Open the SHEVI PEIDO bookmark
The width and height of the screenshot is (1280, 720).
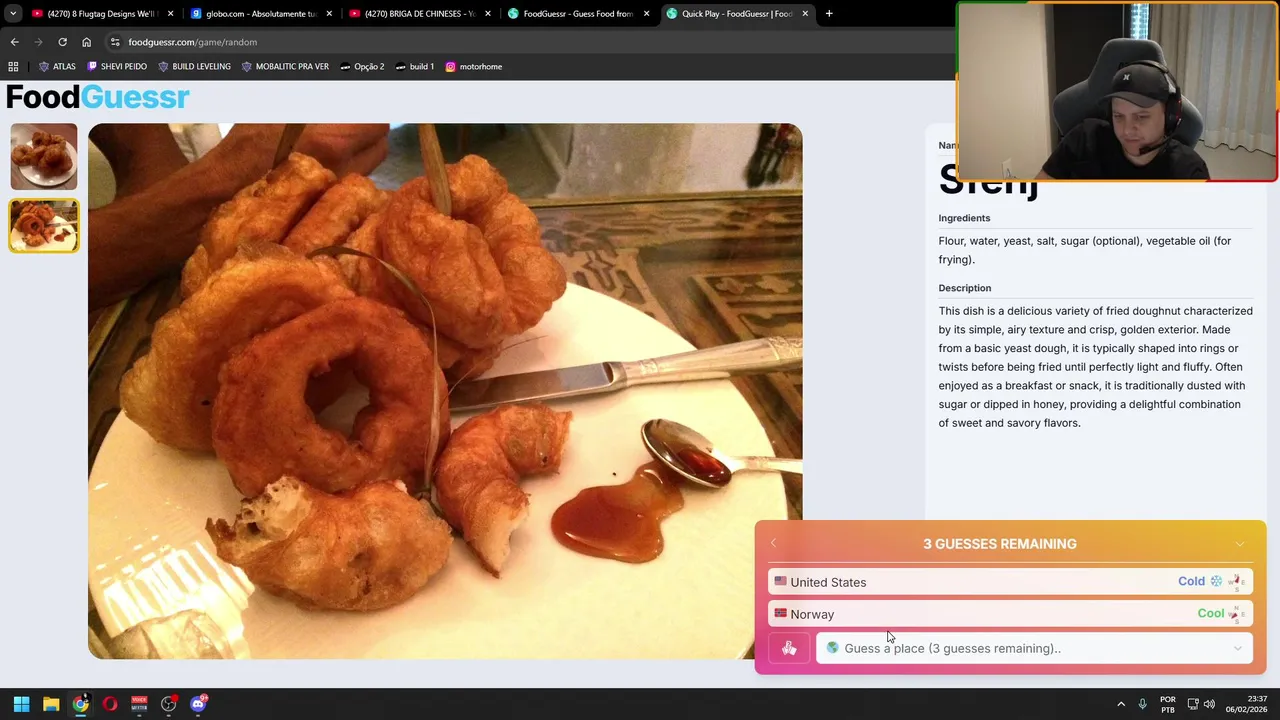pos(117,66)
